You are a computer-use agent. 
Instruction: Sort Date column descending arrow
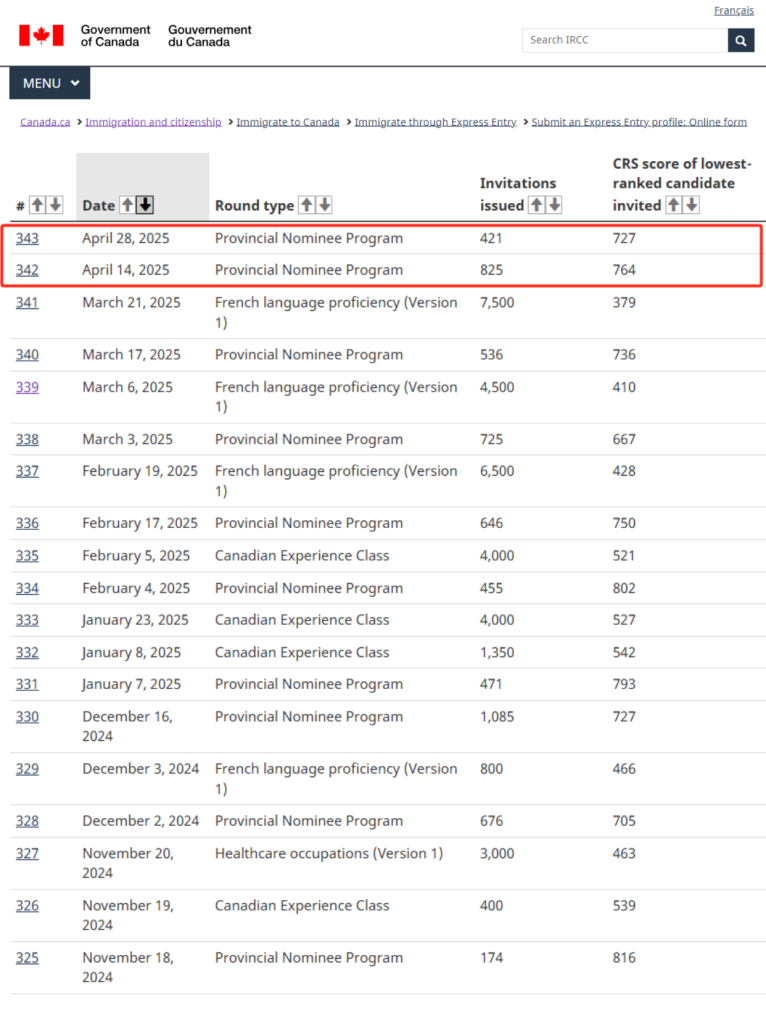pyautogui.click(x=145, y=205)
